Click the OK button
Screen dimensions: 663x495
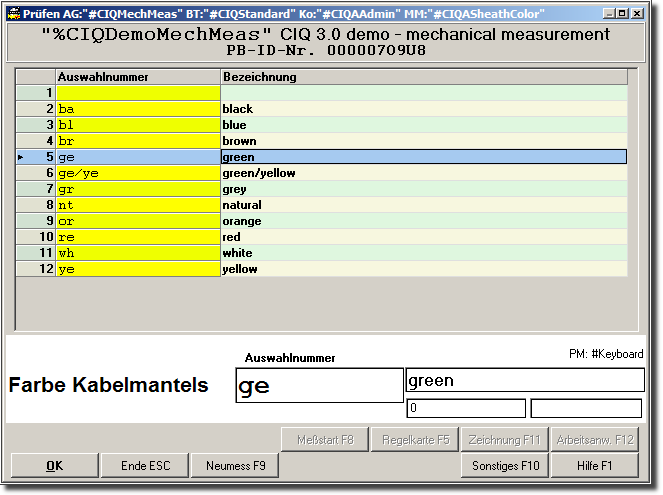tap(54, 466)
